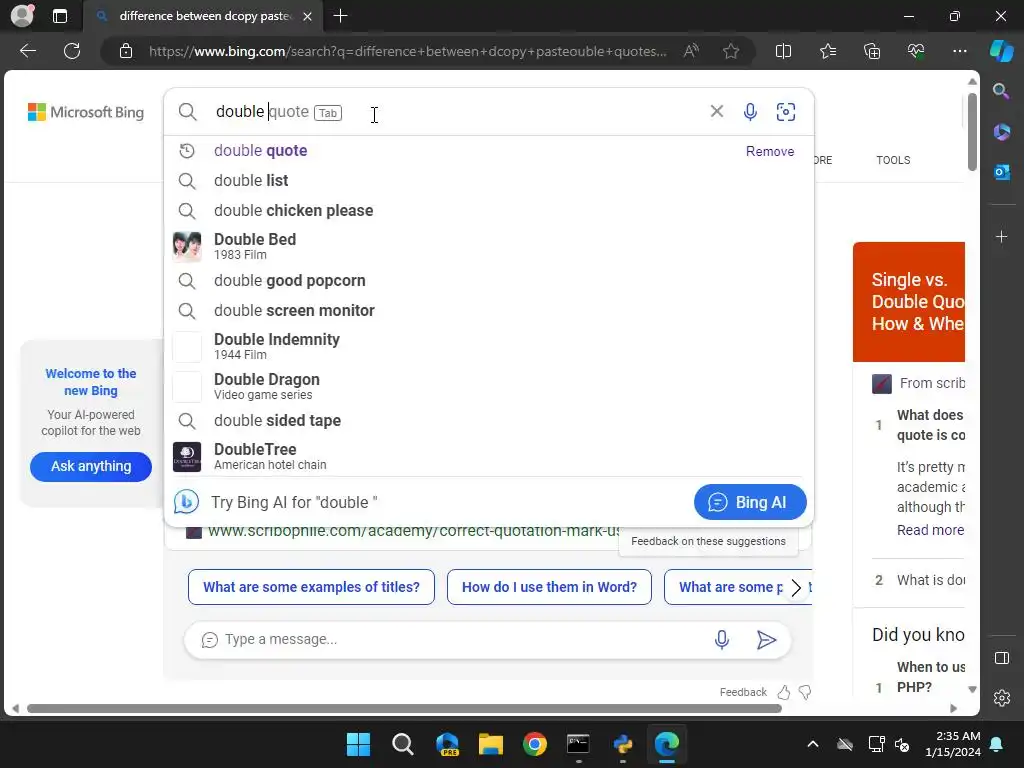Click the Edge sidebar search icon
Screen dimensions: 1024x768
[1001, 91]
